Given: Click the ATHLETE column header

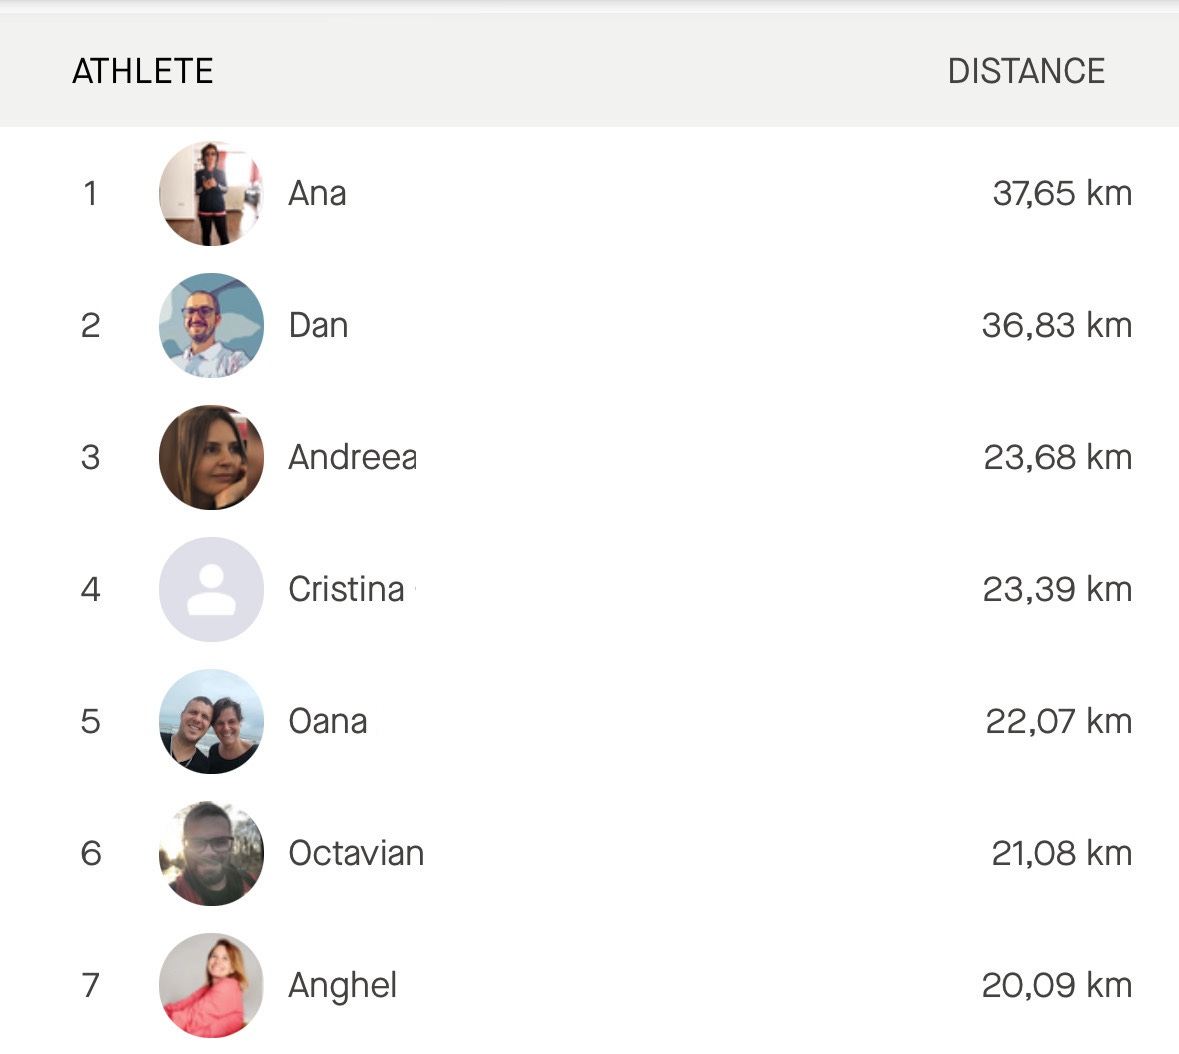Looking at the screenshot, I should pos(143,71).
